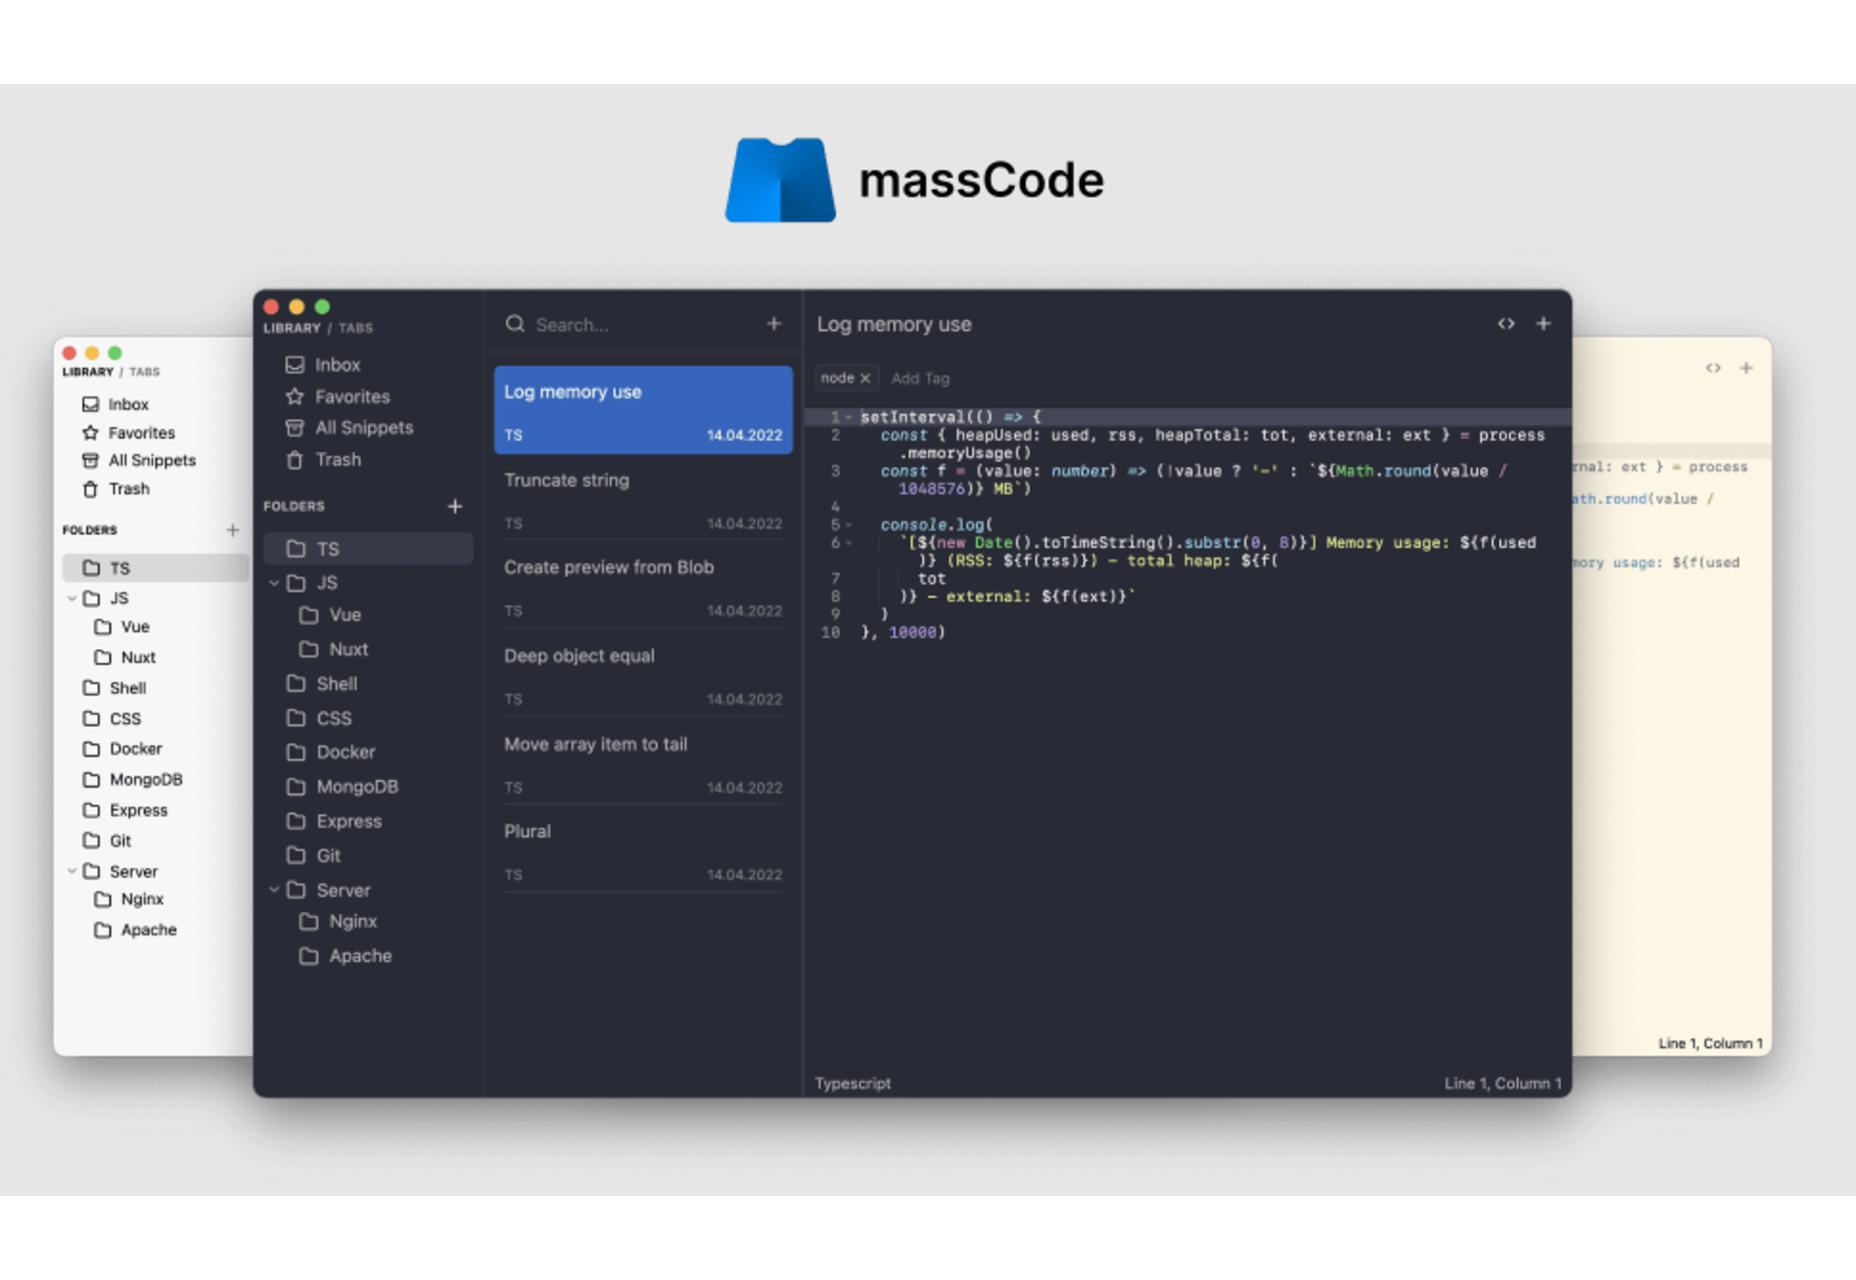This screenshot has width=1856, height=1280.
Task: Click Git folder icon in light window
Action: (x=91, y=841)
